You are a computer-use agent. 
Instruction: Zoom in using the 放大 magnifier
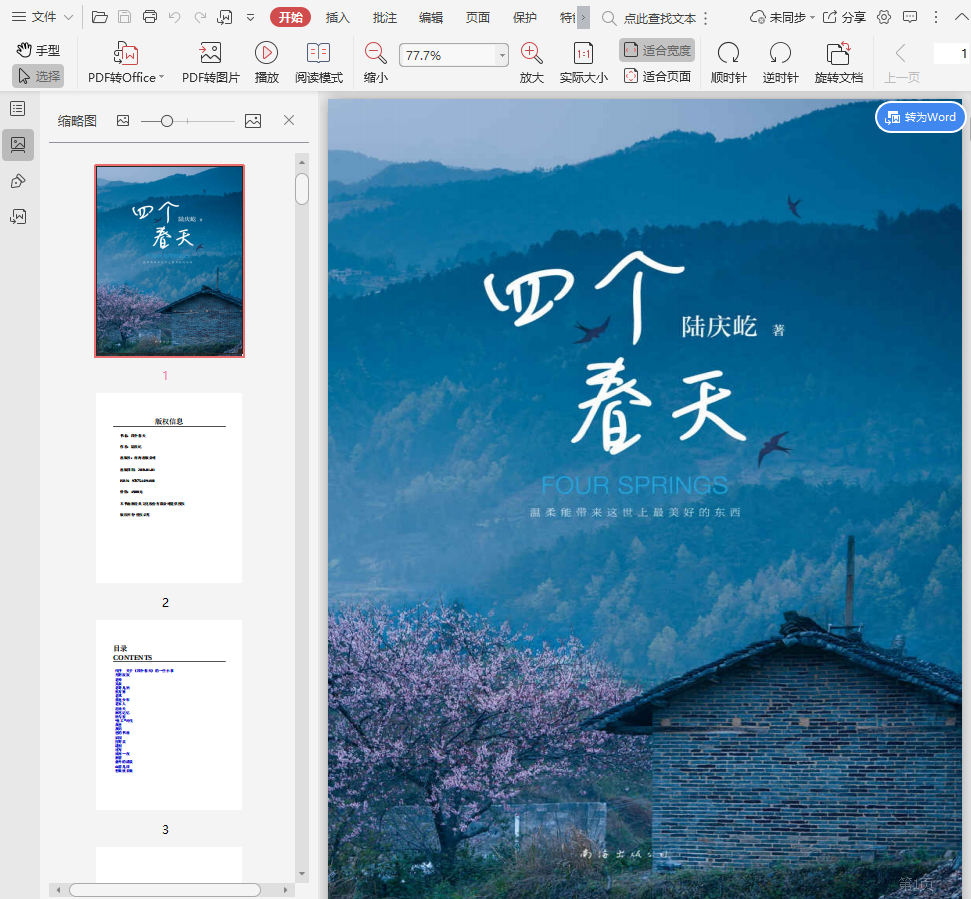[532, 54]
